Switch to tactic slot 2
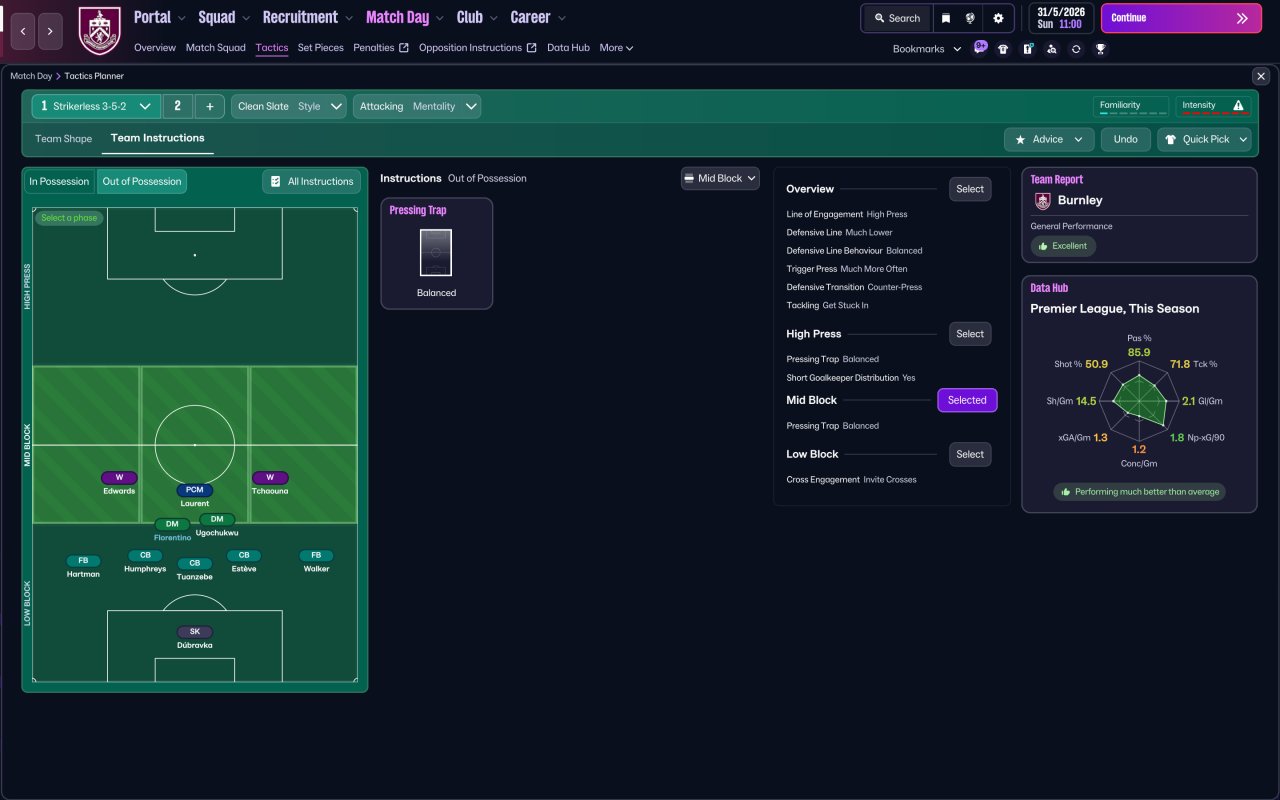This screenshot has height=800, width=1280. point(177,106)
